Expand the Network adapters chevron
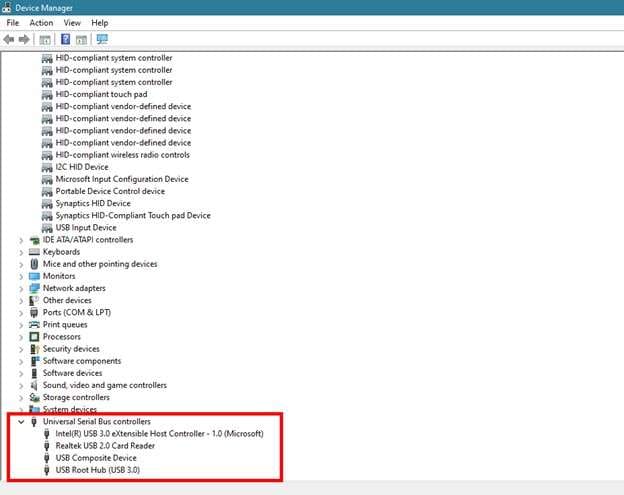 coord(21,289)
